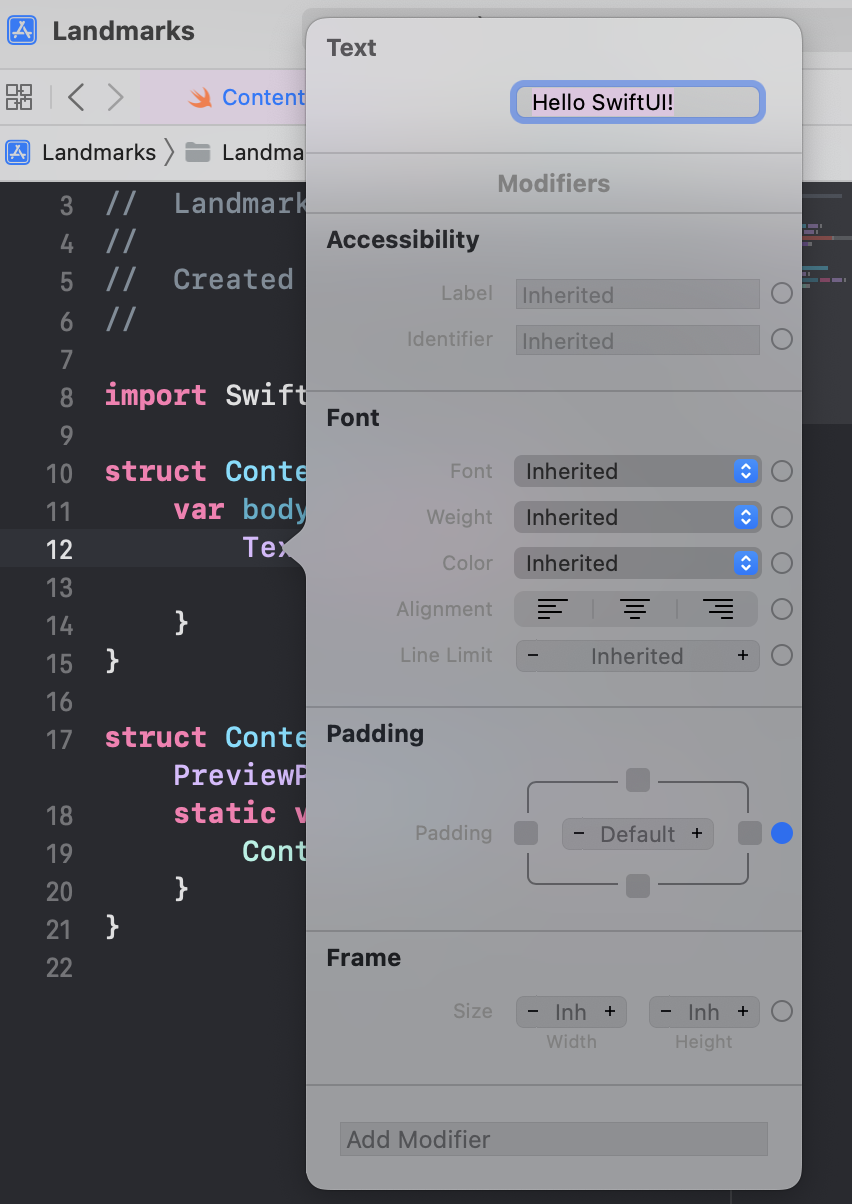Open the Weight dropdown
Image resolution: width=852 pixels, height=1204 pixels.
(637, 517)
